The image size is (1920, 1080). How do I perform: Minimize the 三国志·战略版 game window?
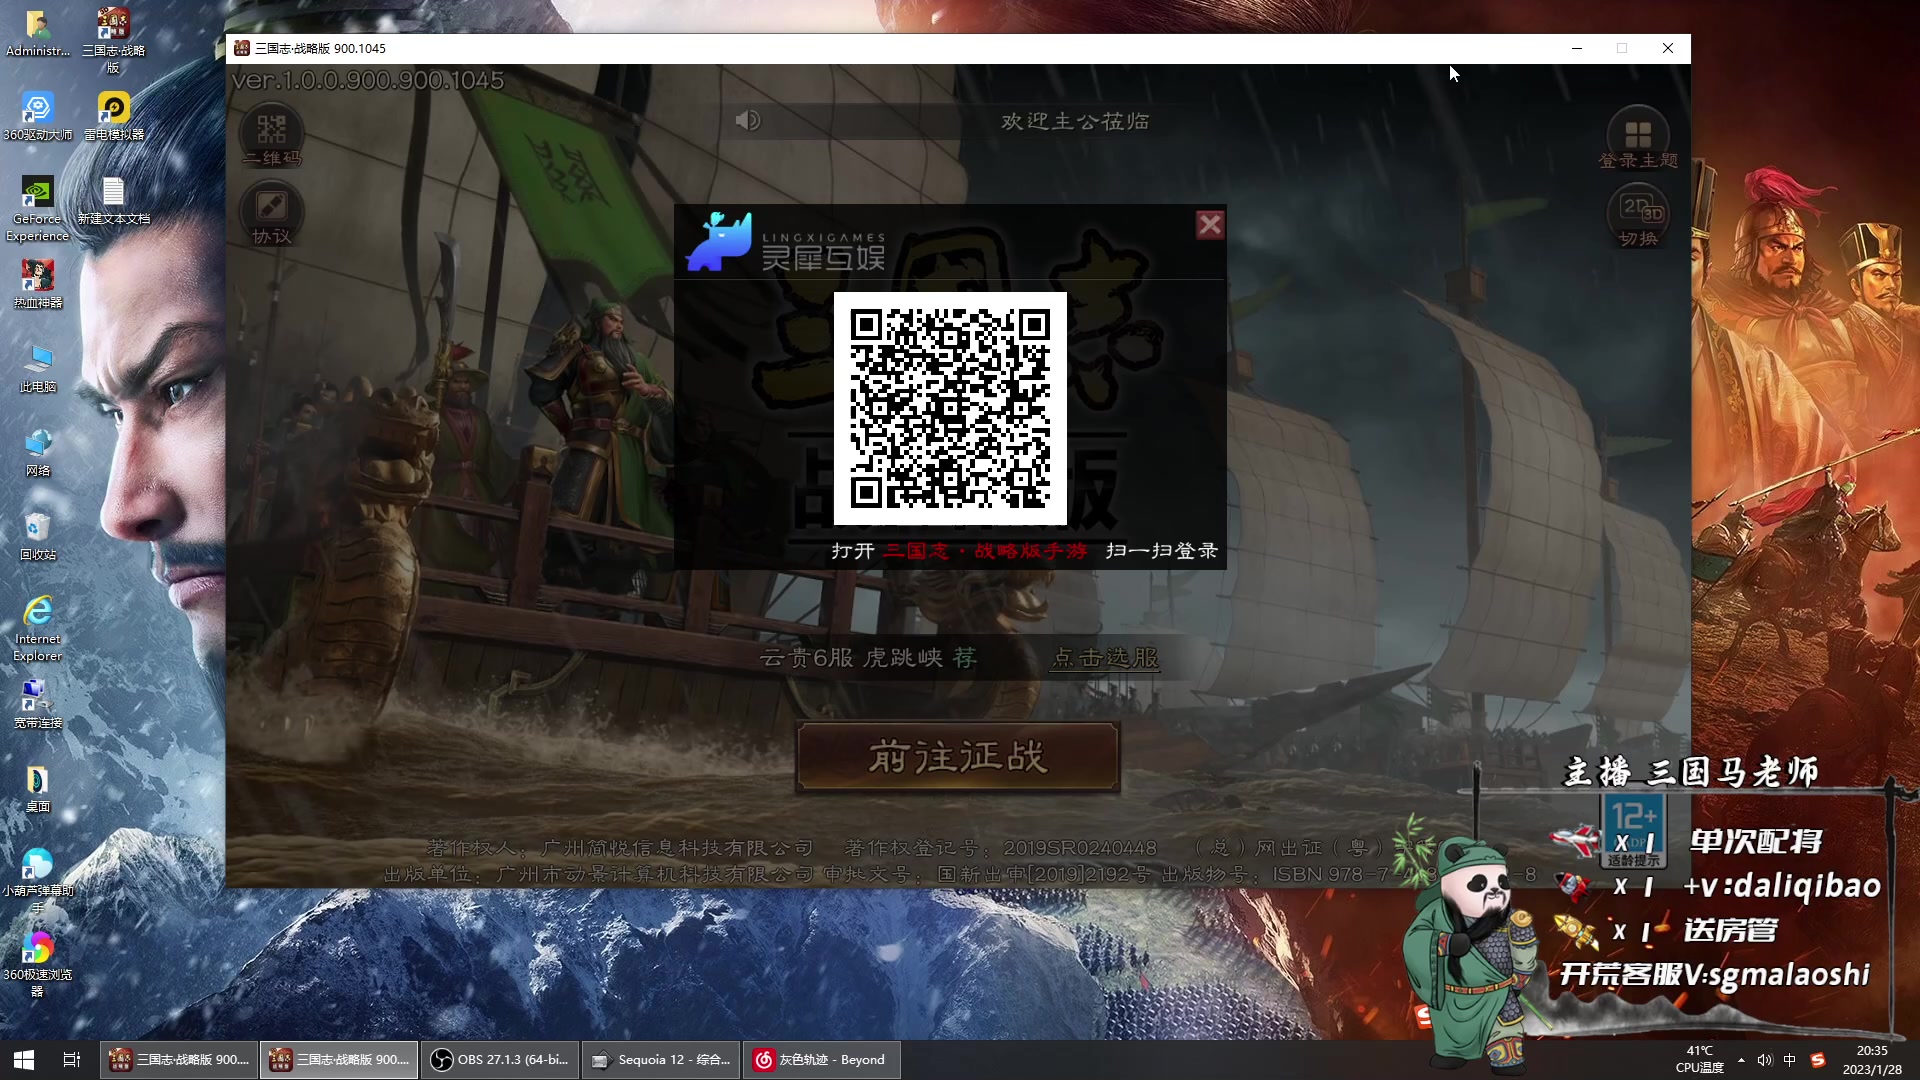(1577, 48)
